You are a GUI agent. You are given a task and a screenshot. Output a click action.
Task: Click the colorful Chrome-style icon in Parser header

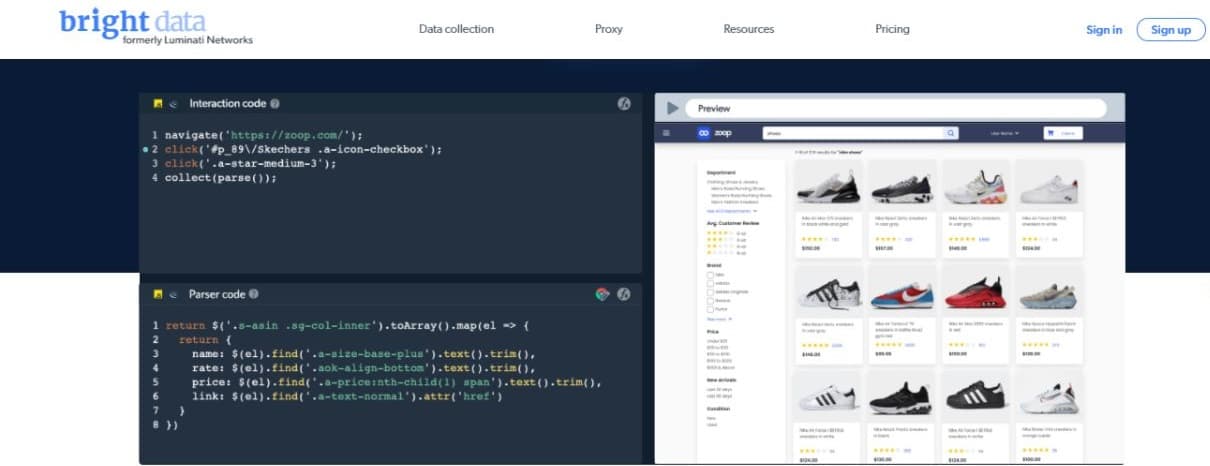click(602, 294)
